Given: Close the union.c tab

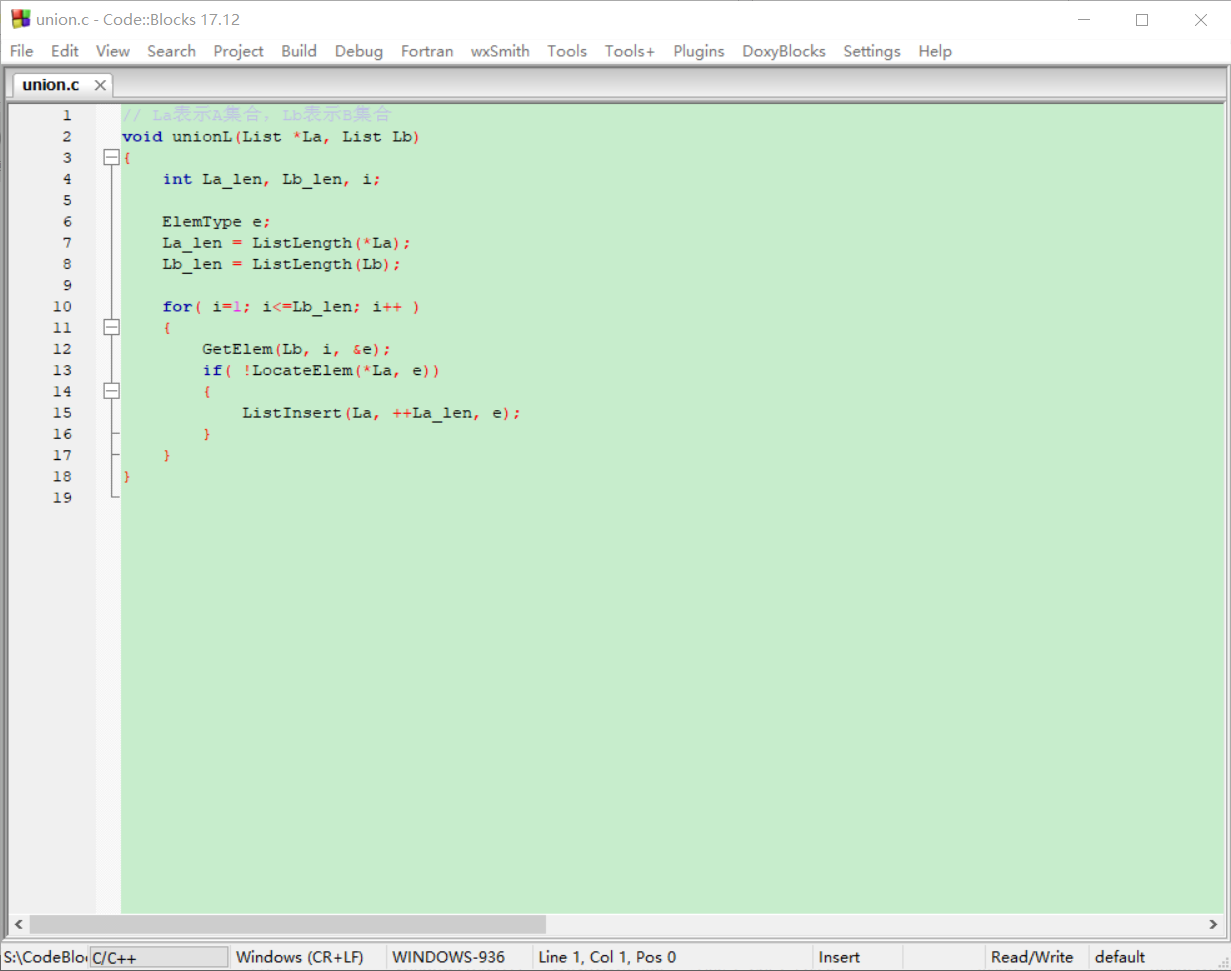Looking at the screenshot, I should [x=100, y=85].
